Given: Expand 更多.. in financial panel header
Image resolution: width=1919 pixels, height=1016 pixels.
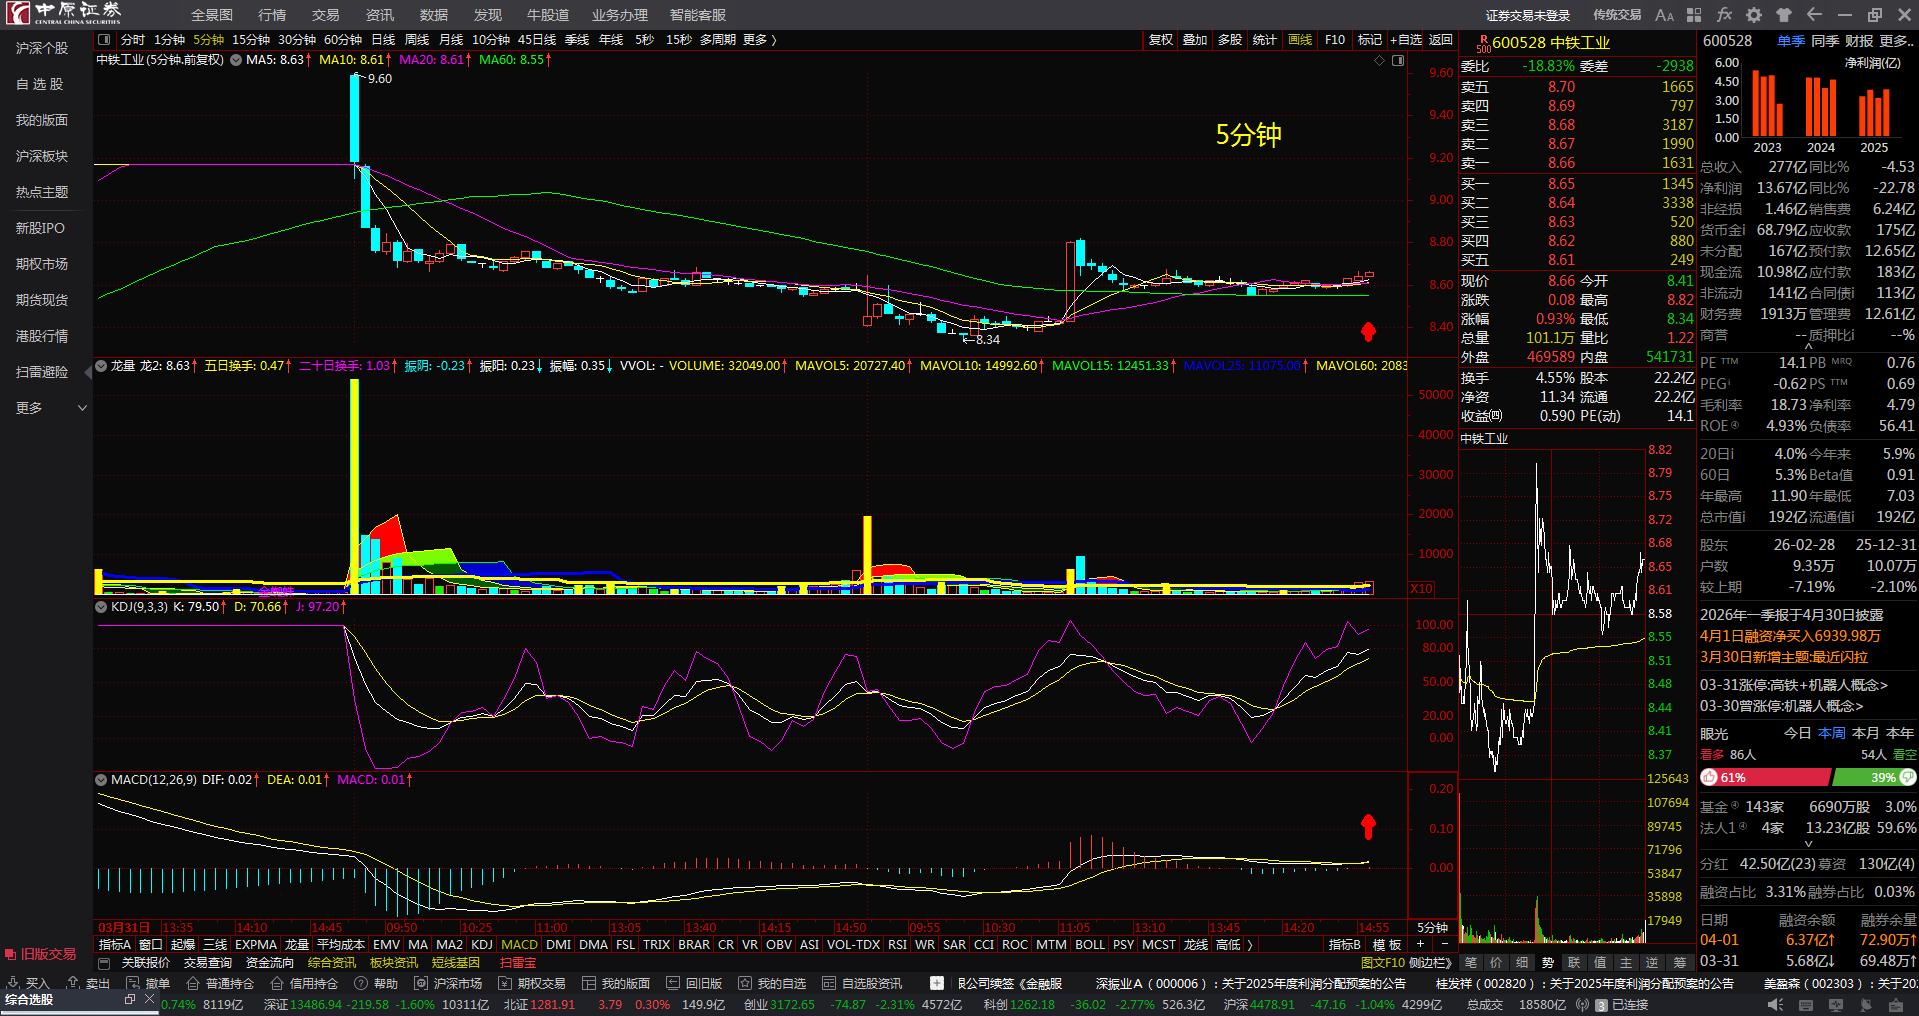Looking at the screenshot, I should click(1897, 41).
